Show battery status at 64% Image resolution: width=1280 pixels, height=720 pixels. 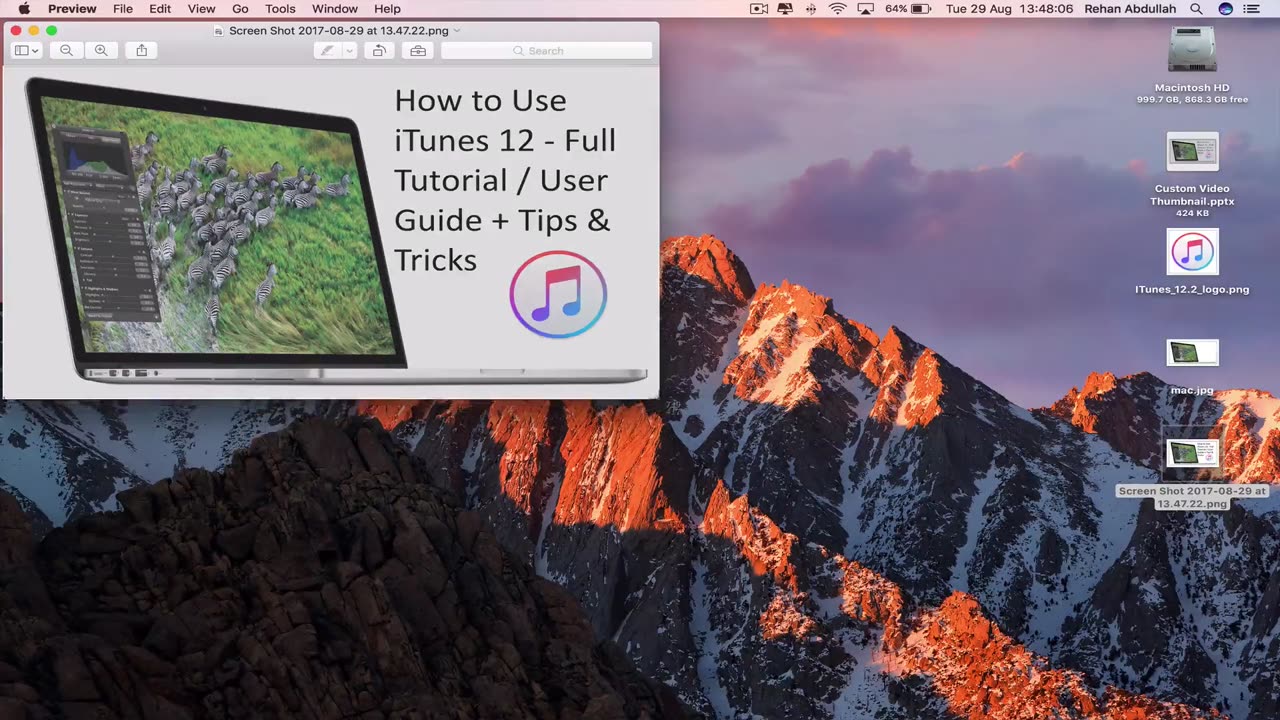pos(908,9)
